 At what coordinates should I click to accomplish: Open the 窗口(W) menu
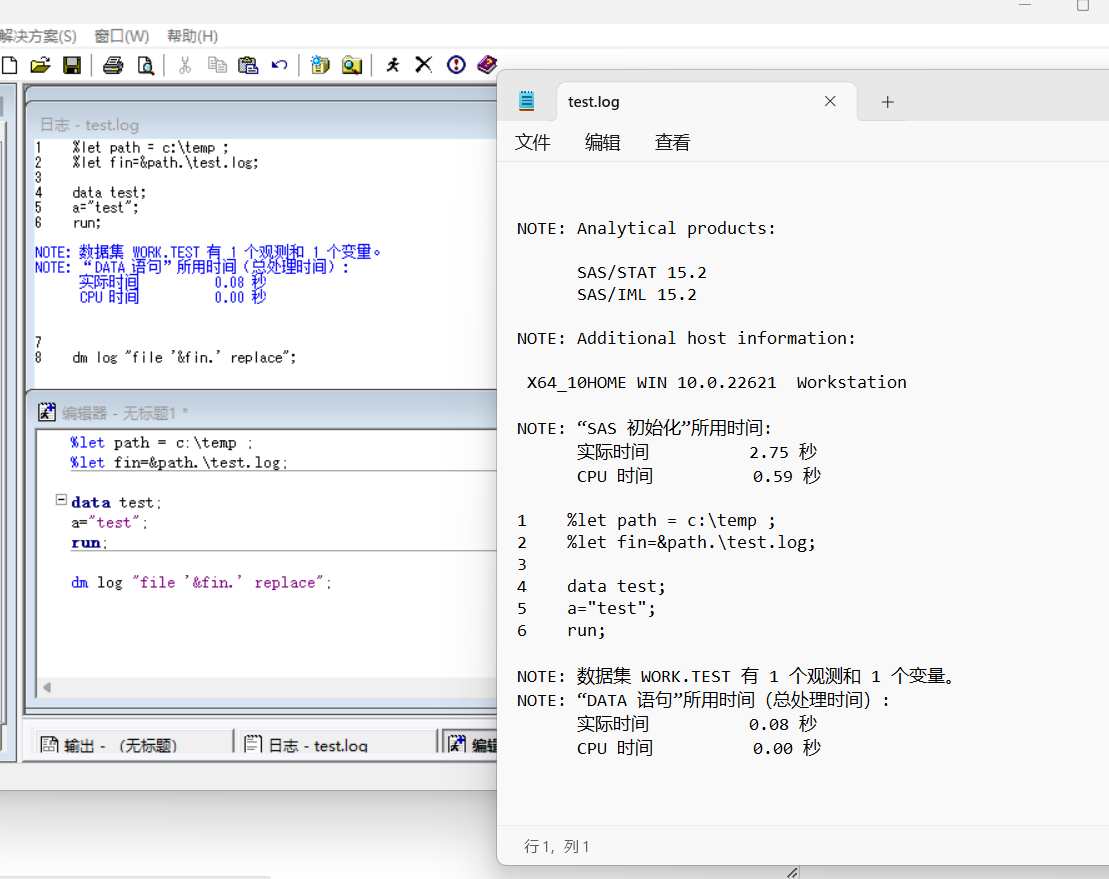pos(121,36)
